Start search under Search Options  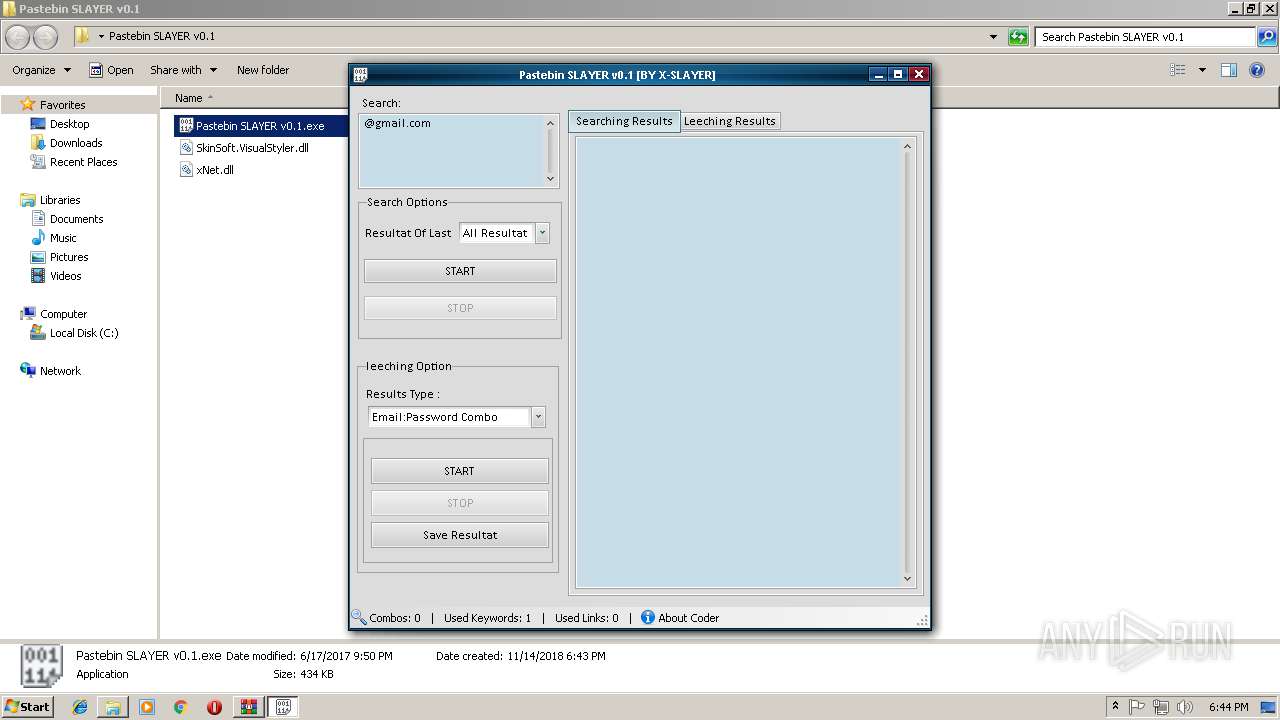tap(460, 271)
